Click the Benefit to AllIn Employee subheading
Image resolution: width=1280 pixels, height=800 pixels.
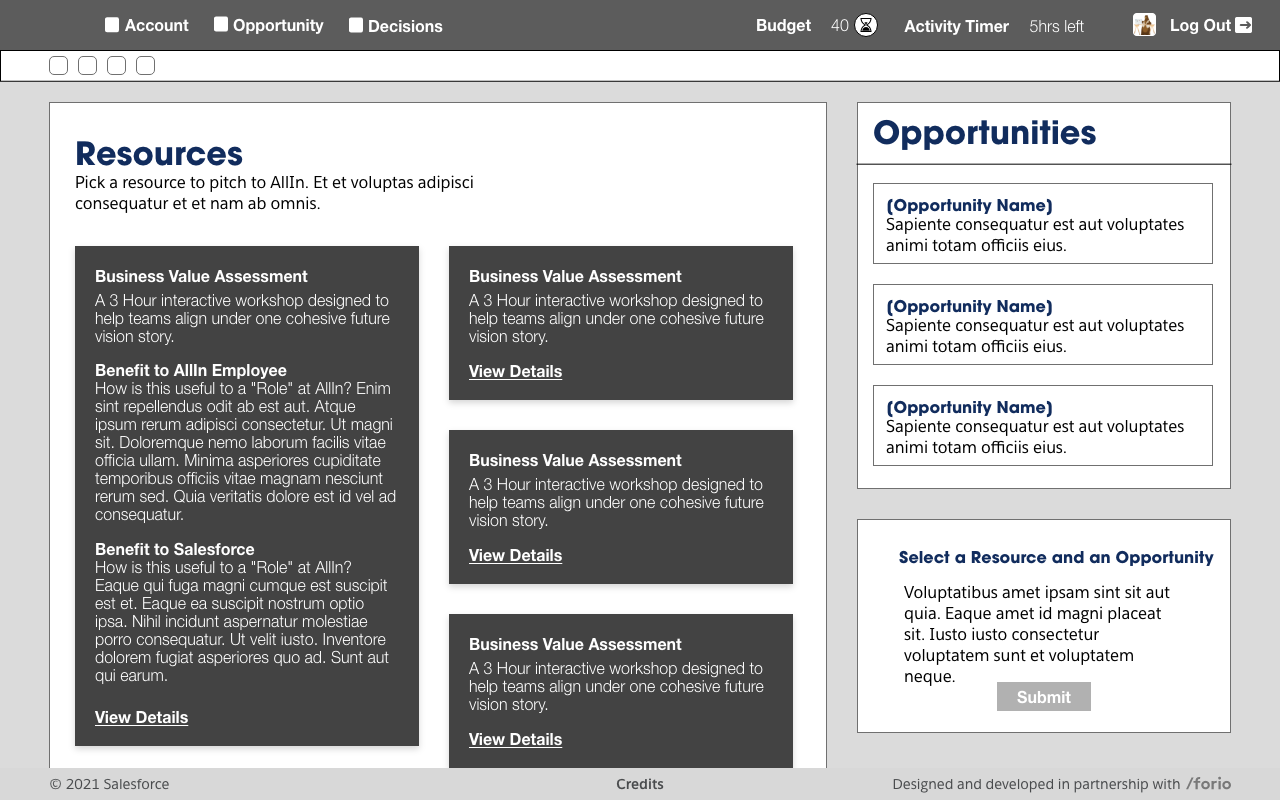(191, 370)
